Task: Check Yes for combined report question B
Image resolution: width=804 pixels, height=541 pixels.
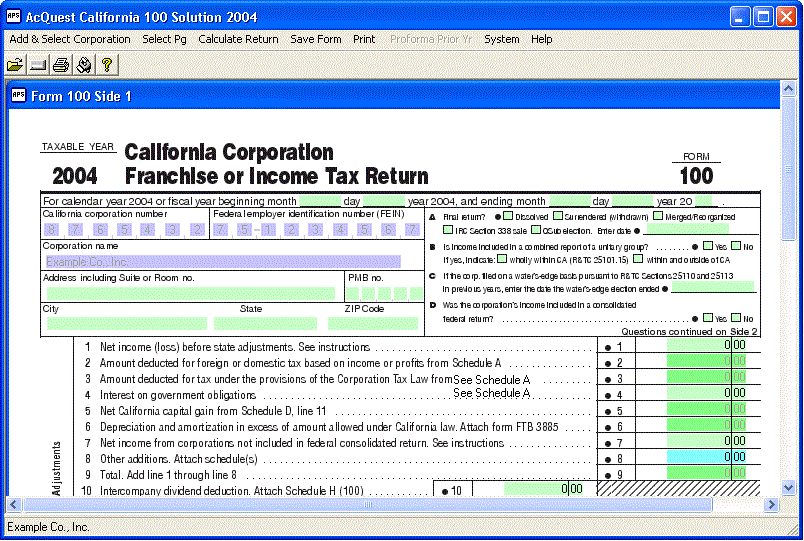Action: [708, 246]
